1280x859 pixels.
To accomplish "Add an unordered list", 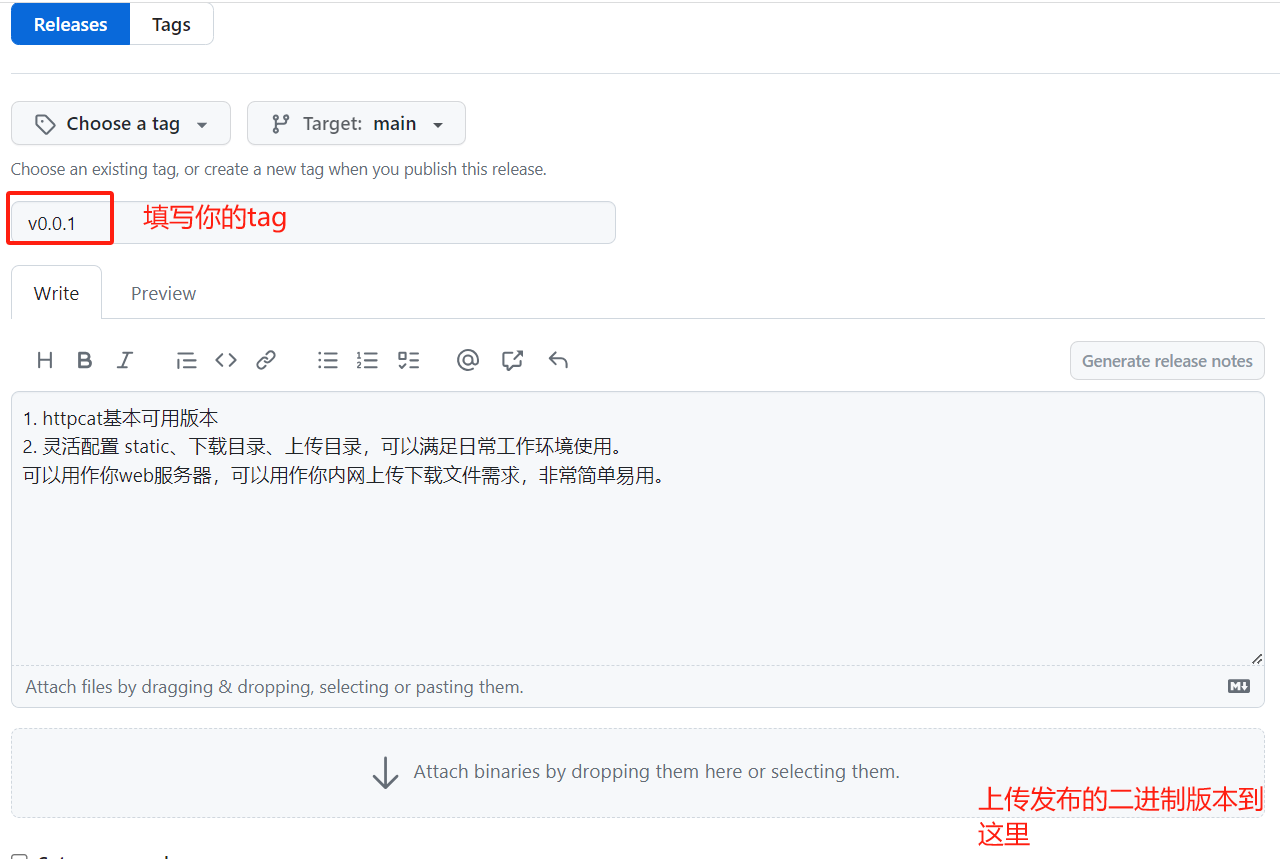I will point(328,360).
